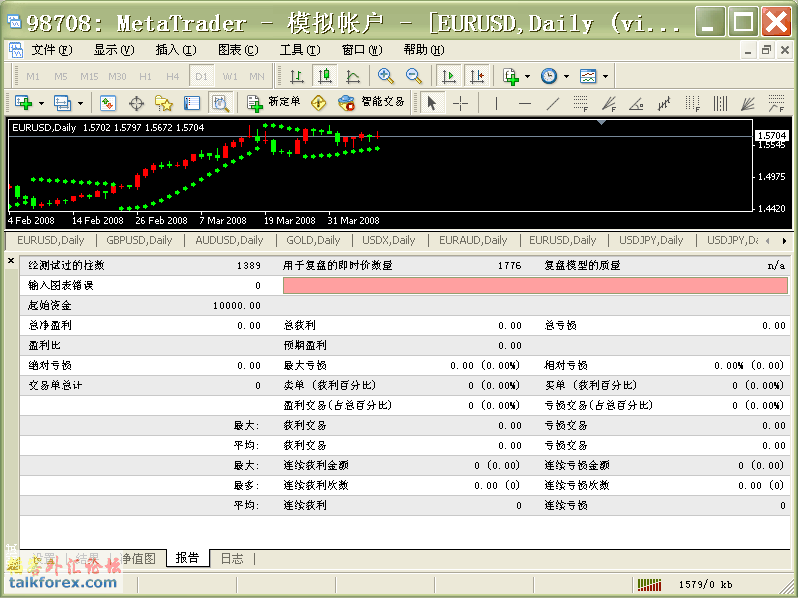This screenshot has height=598, width=798.
Task: Toggle the Terminal window icon
Action: pos(192,103)
